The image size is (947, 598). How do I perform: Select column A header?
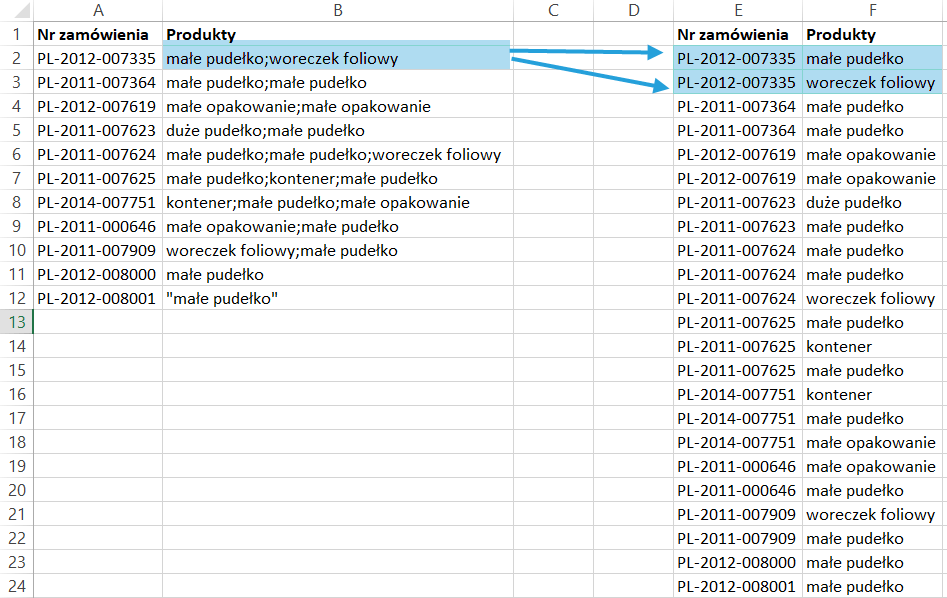click(98, 10)
